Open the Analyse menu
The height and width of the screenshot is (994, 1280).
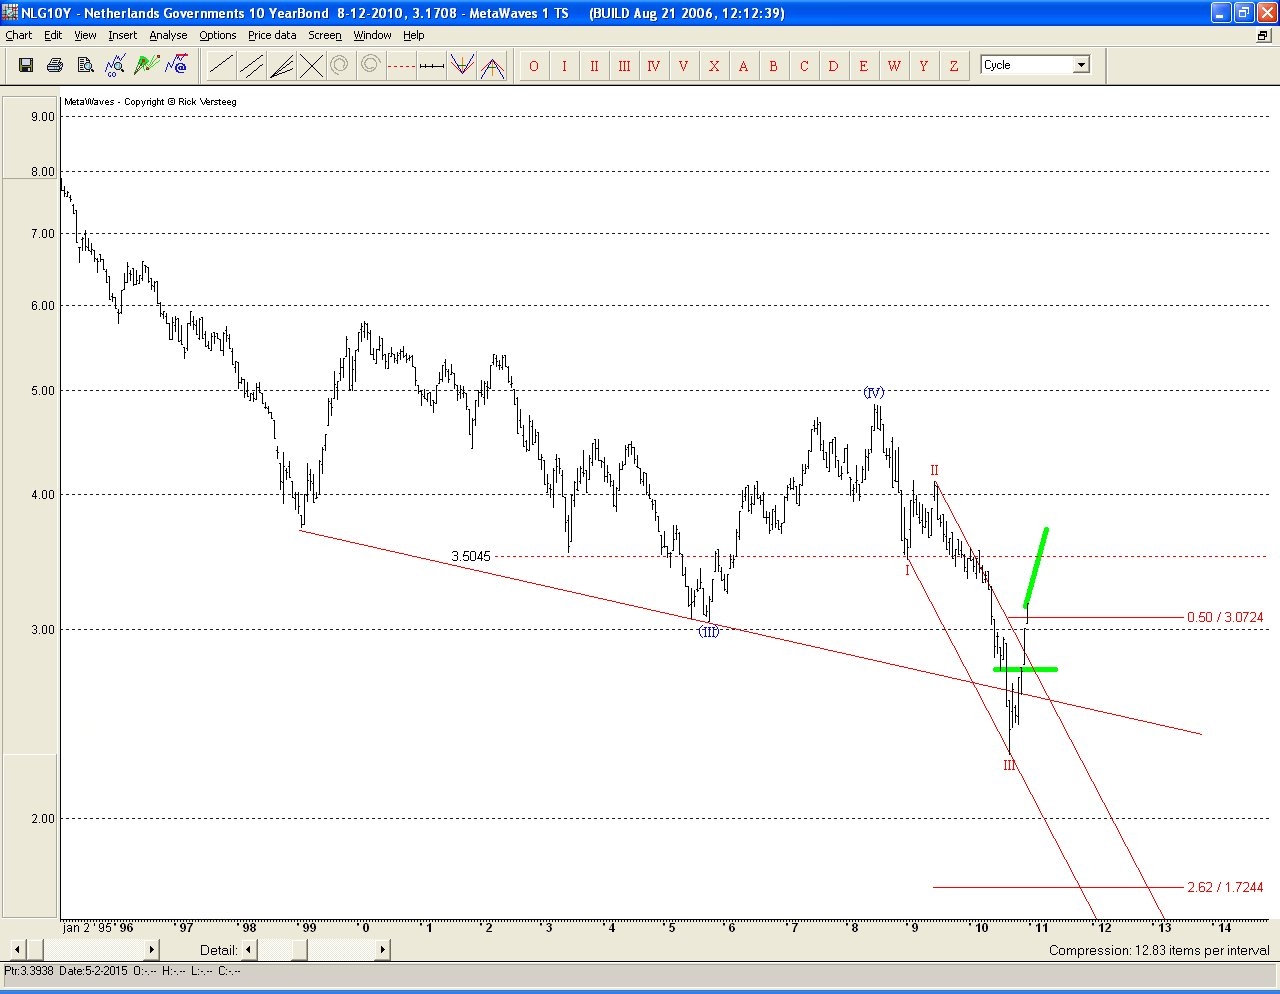tap(168, 35)
